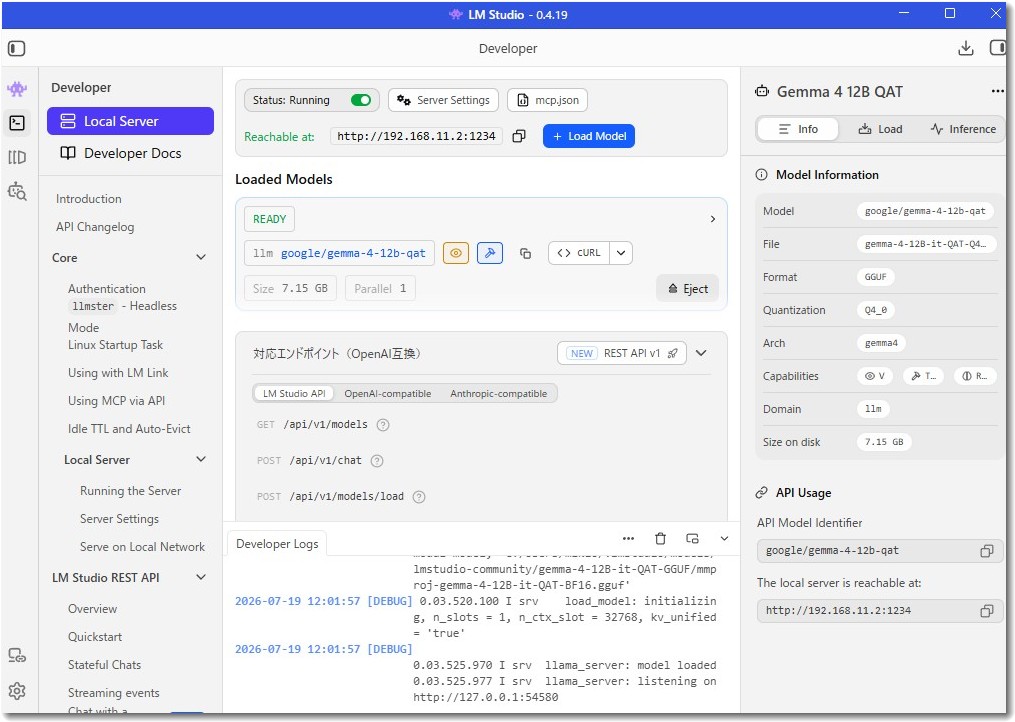Open app settings gear in sidebar
Image resolution: width=1015 pixels, height=722 pixels.
17,691
